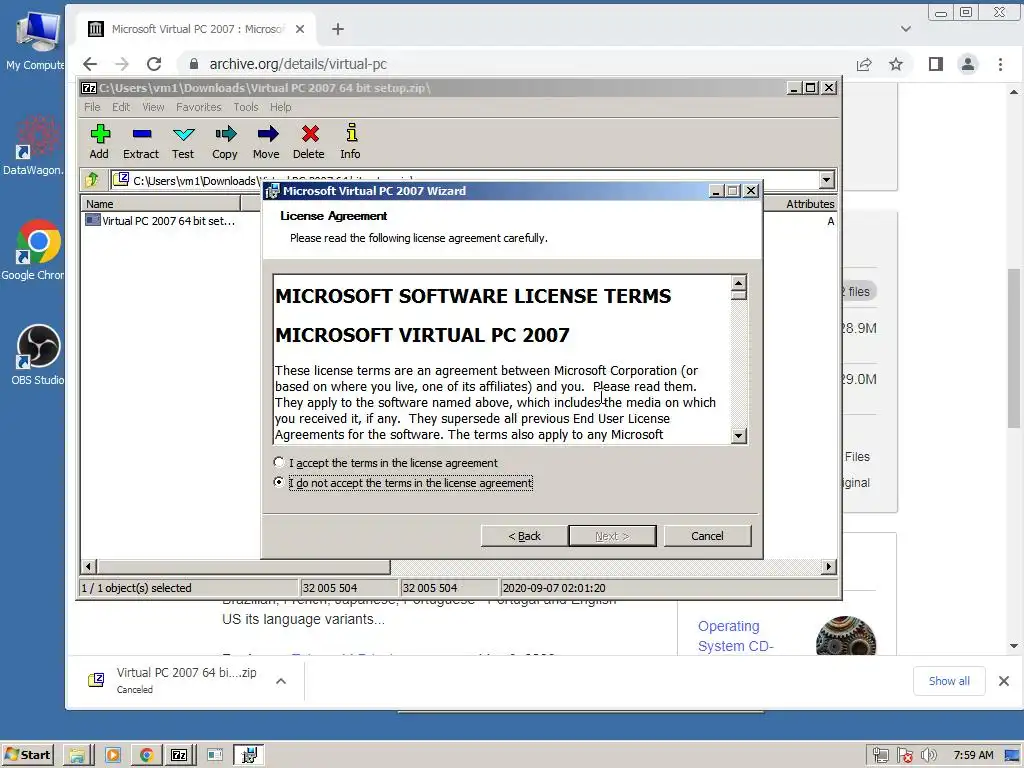Screen dimensions: 1024x768
Task: Open OBS Studio desktop shortcut
Action: point(37,355)
